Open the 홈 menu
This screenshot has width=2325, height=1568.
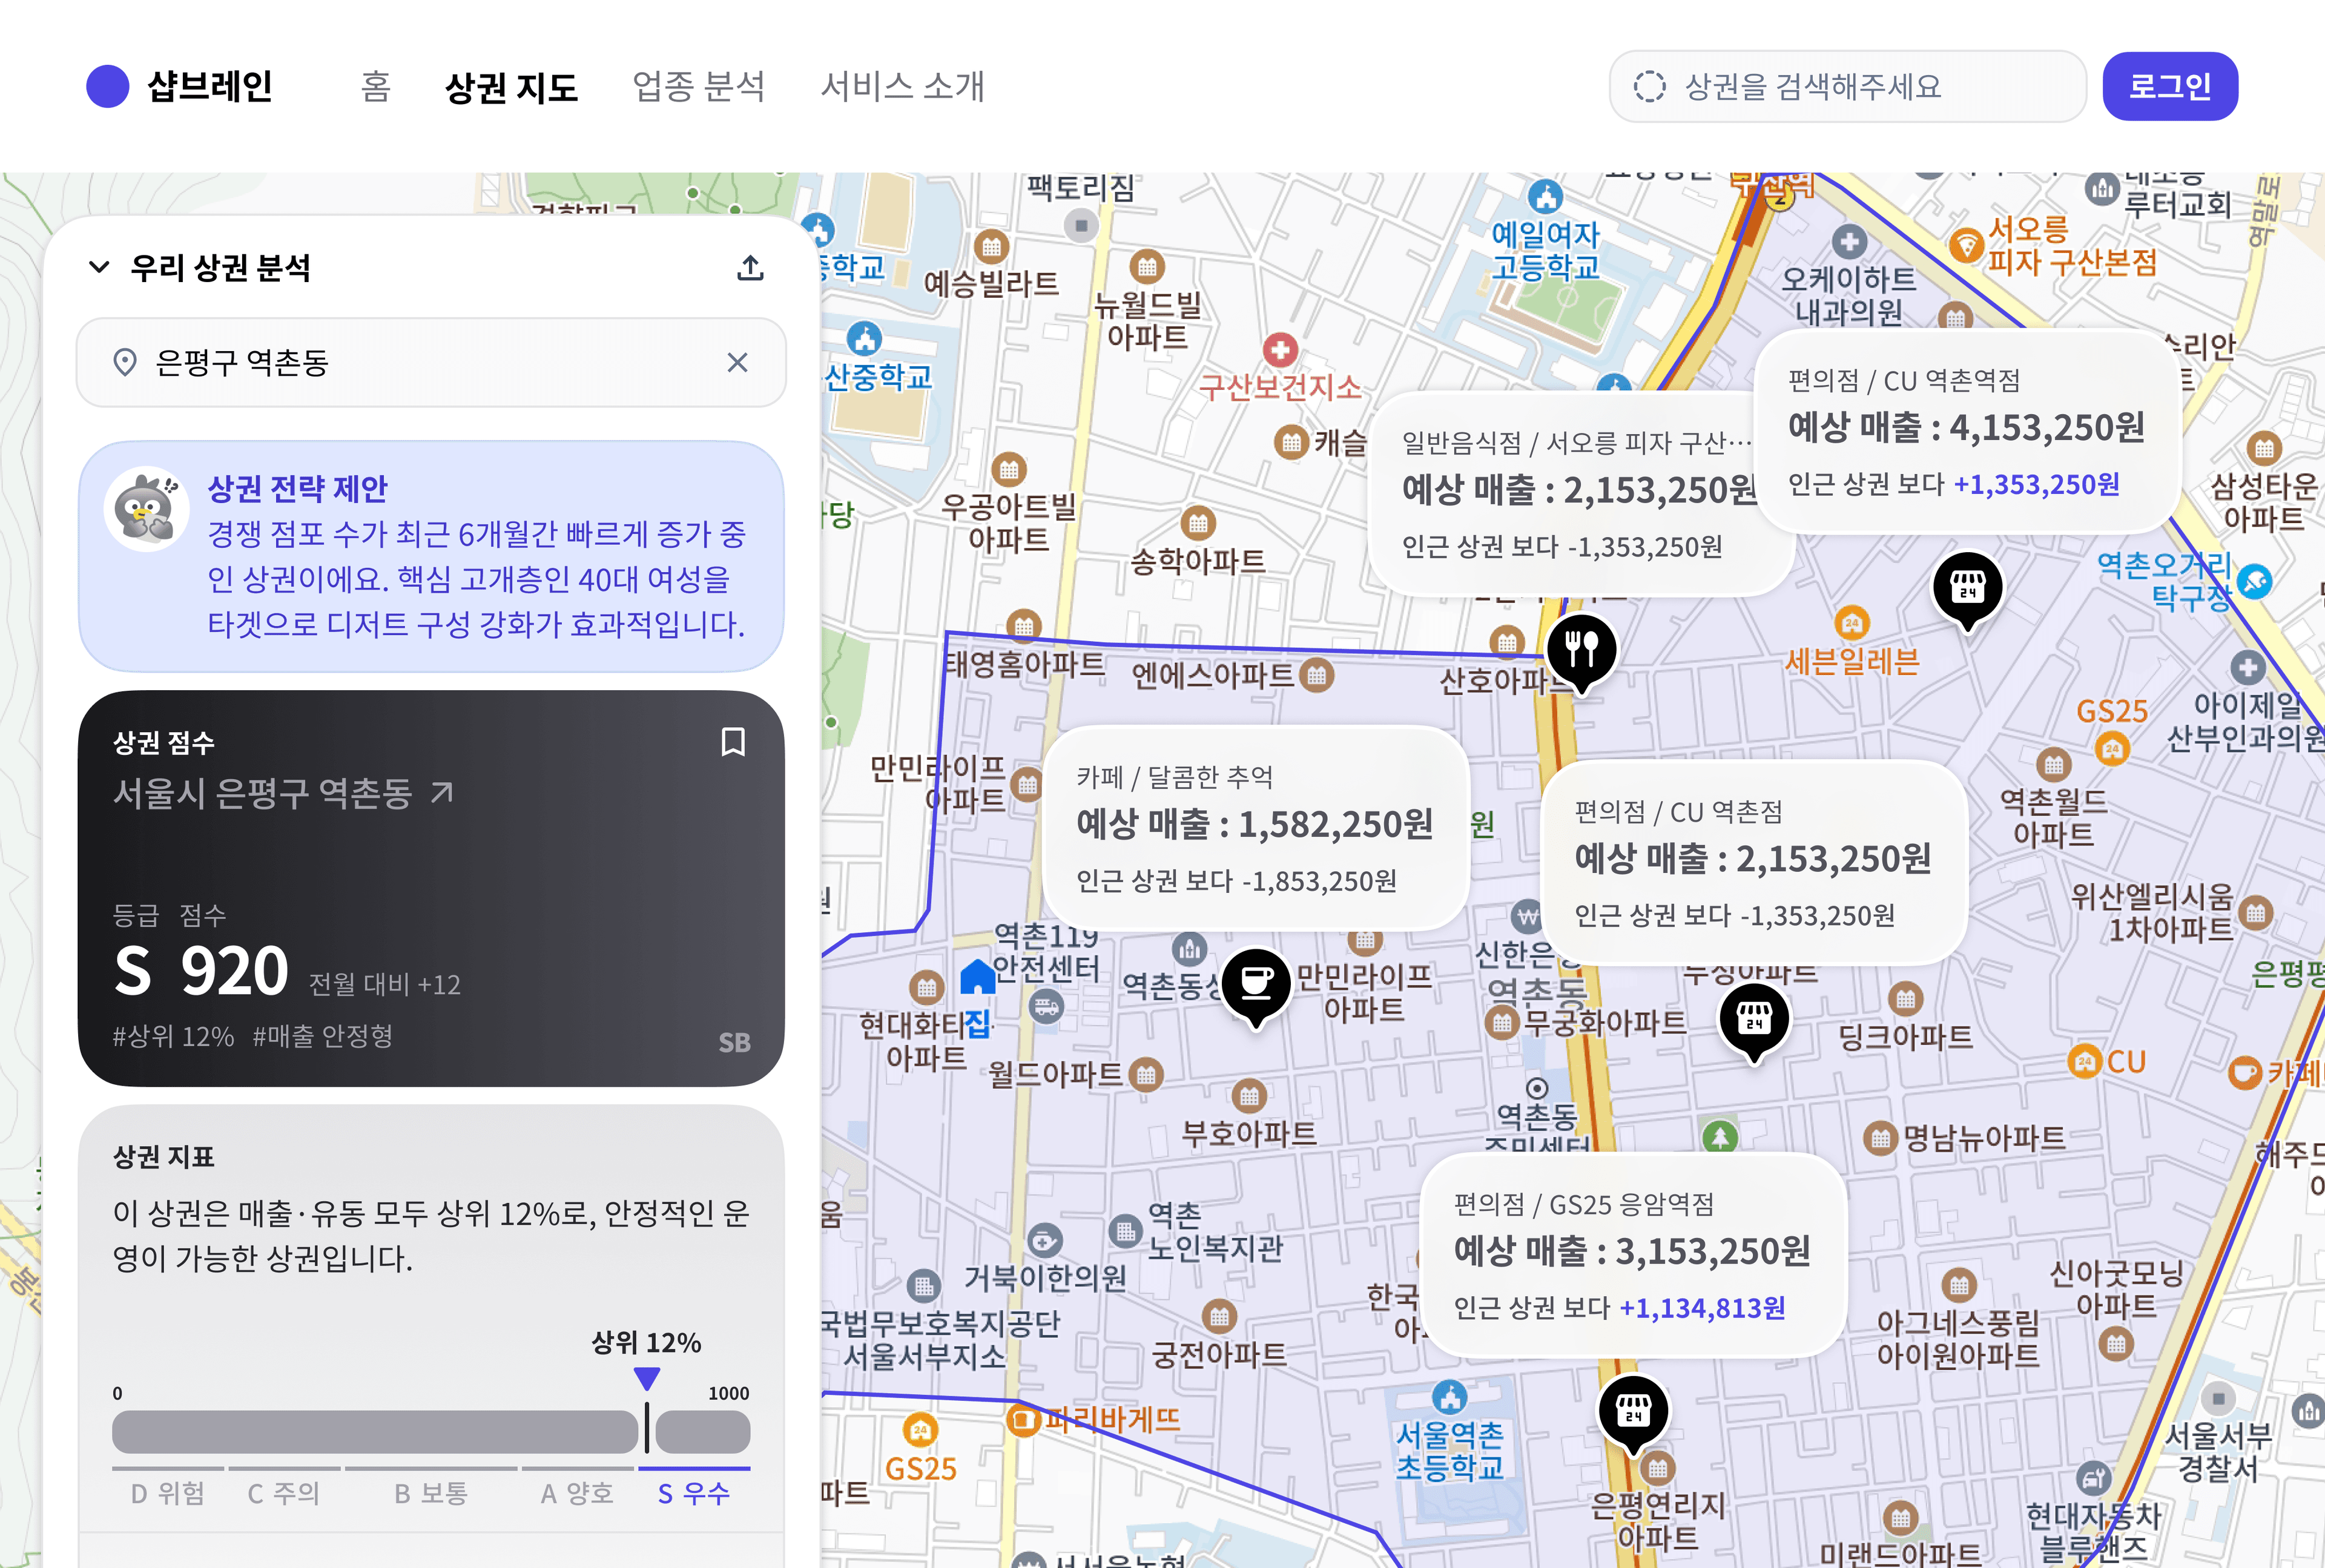(x=375, y=86)
